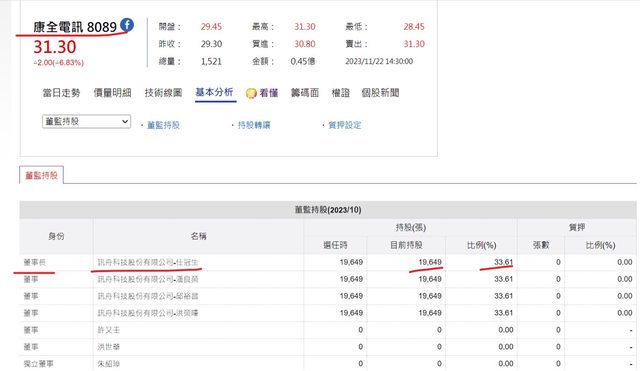This screenshot has height=371, width=640.
Task: Click 目前持股 19,649 in the 董事長 row
Action: click(430, 262)
